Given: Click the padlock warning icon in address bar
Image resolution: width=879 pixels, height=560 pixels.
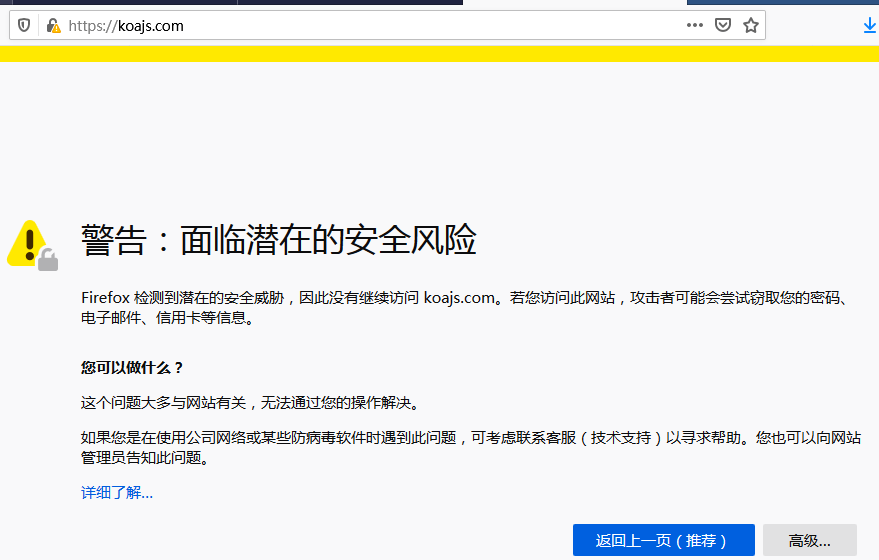Looking at the screenshot, I should (x=52, y=25).
